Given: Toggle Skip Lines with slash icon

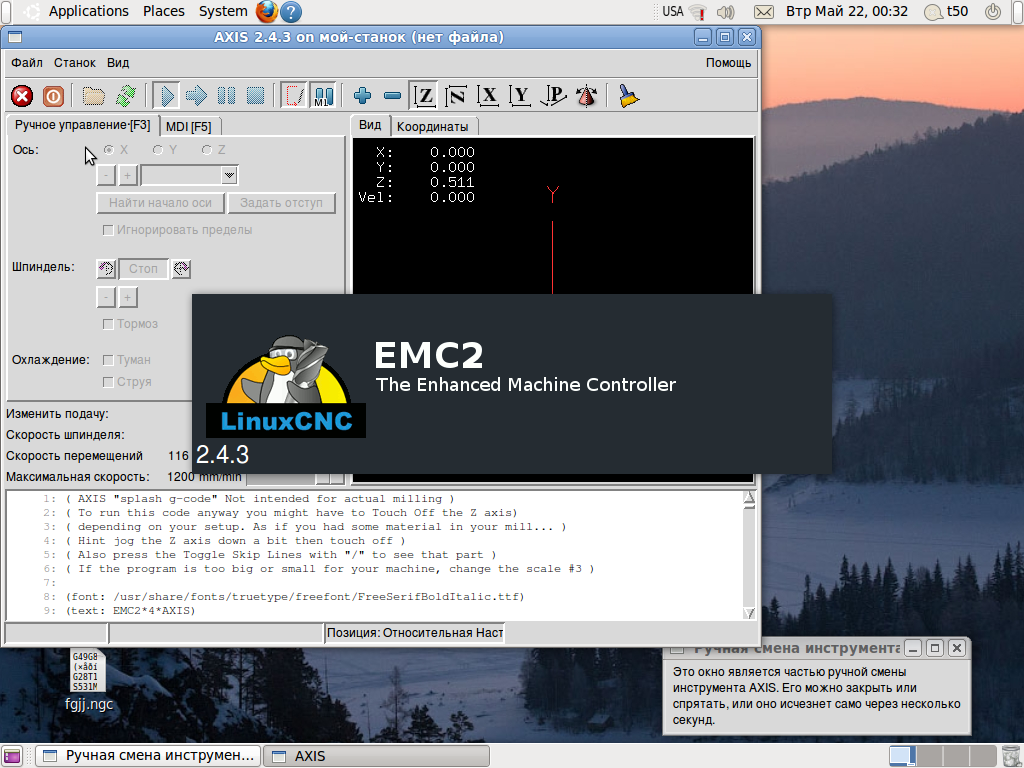Looking at the screenshot, I should point(294,96).
